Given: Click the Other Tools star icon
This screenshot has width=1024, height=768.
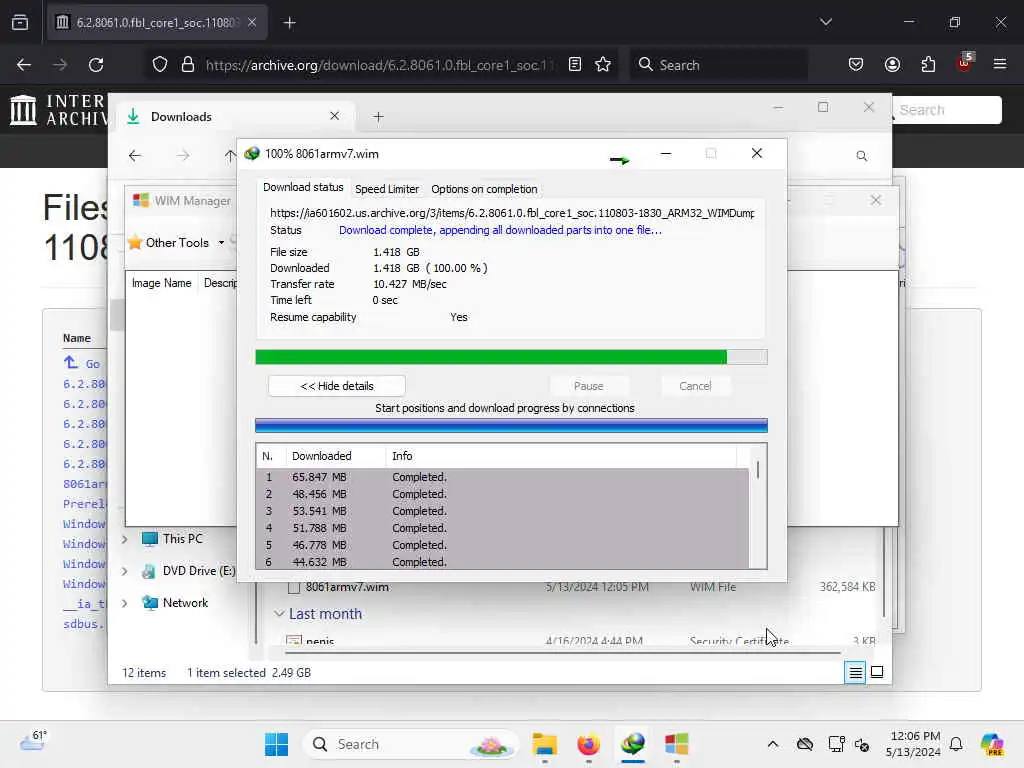Looking at the screenshot, I should [x=135, y=242].
